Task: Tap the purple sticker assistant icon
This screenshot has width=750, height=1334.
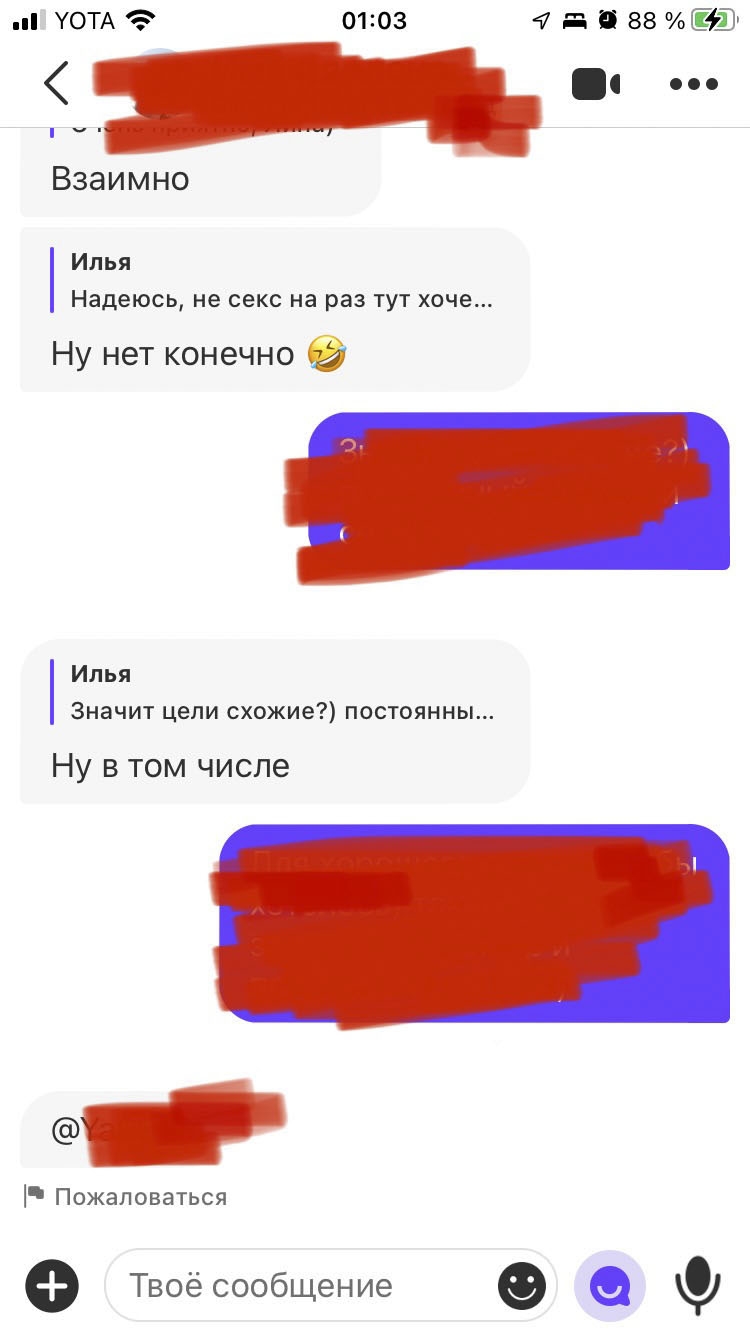Action: point(610,1285)
